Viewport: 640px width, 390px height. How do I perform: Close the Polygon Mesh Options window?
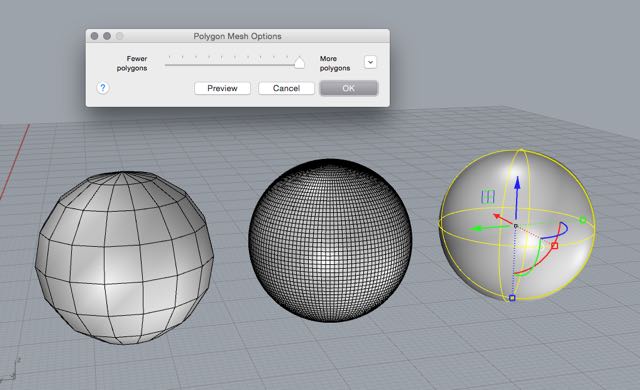coord(94,36)
